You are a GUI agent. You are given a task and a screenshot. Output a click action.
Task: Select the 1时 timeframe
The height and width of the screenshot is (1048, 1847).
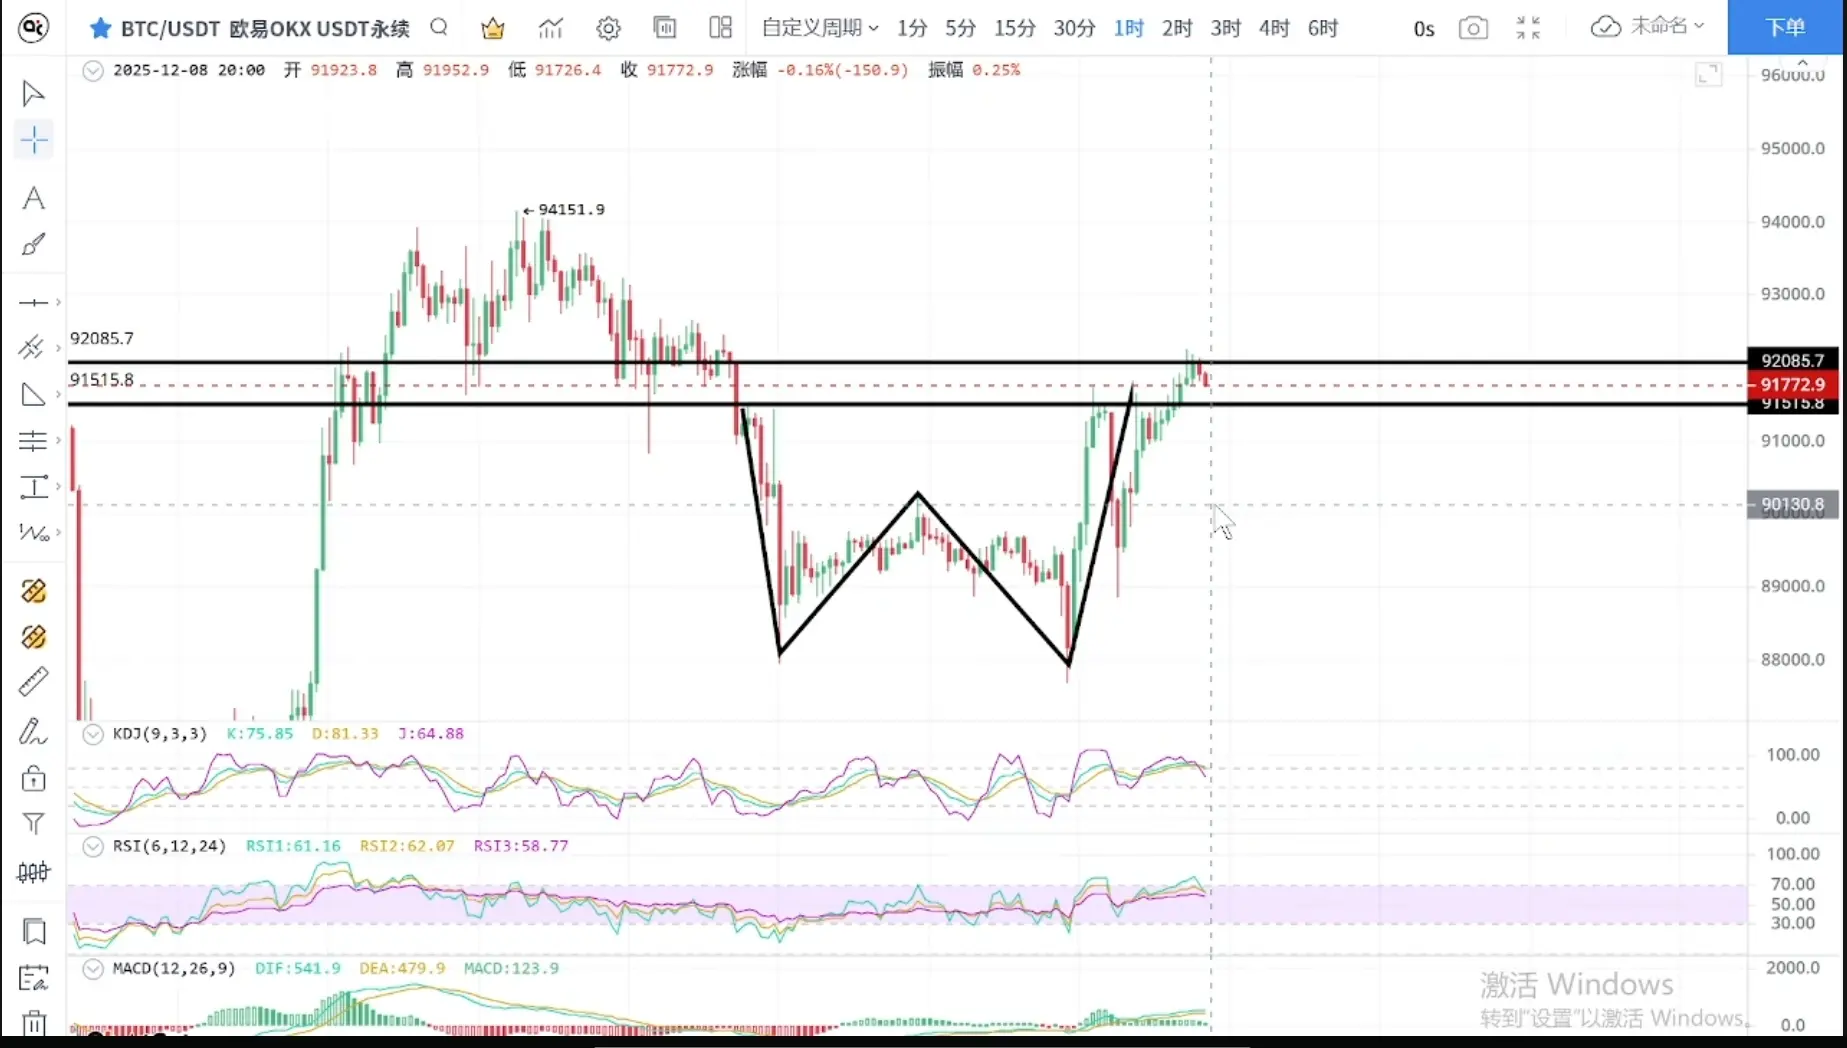(x=1128, y=28)
